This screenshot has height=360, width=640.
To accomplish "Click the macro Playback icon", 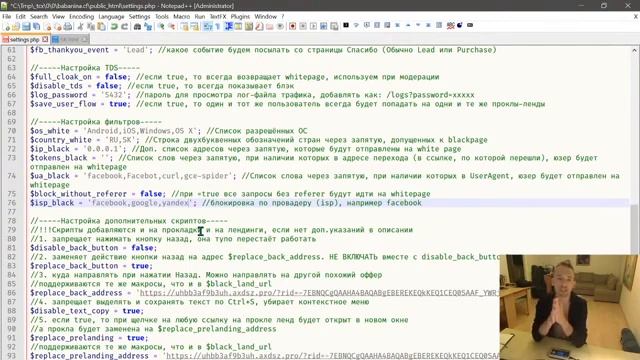I will [x=313, y=26].
